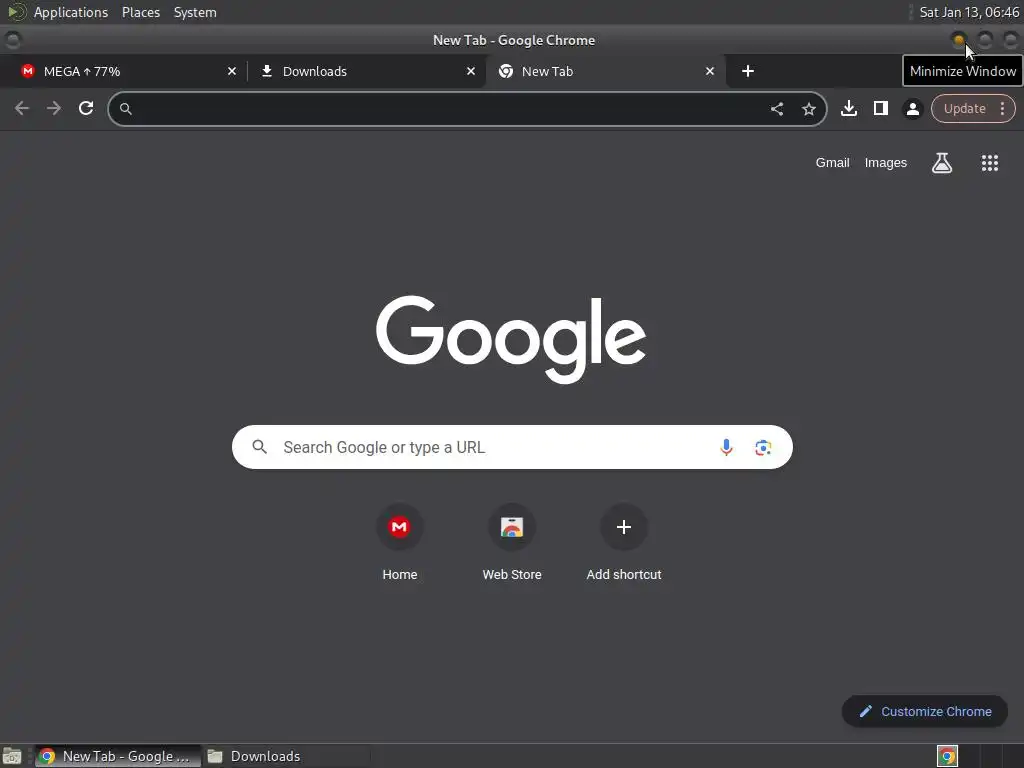Viewport: 1024px width, 768px height.
Task: Focus the Search Google or type a URL box
Action: (512, 447)
